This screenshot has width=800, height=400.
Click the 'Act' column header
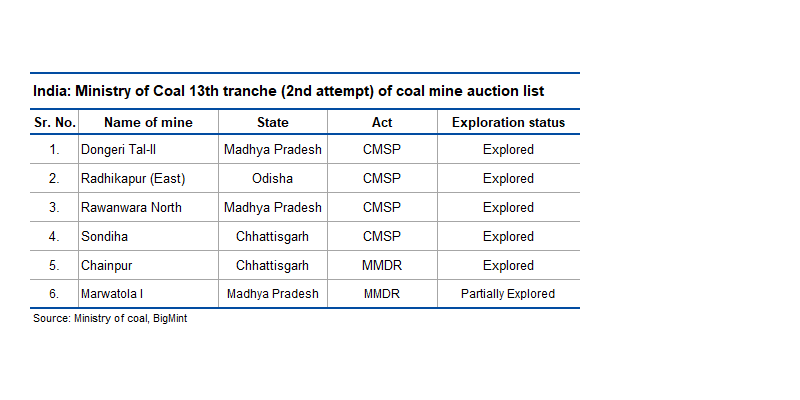click(381, 123)
